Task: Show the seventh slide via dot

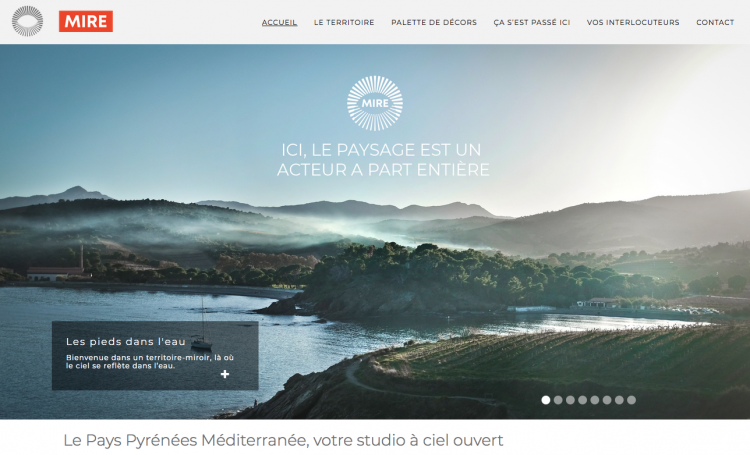Action: [x=619, y=400]
